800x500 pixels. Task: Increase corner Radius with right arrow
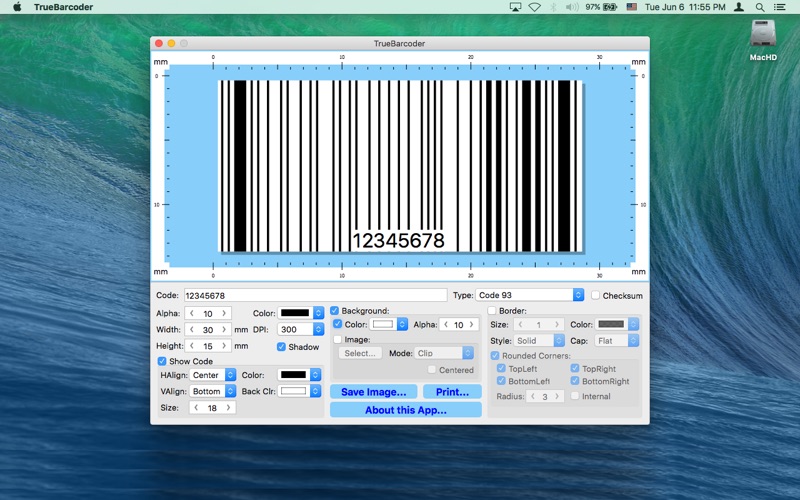pos(557,396)
